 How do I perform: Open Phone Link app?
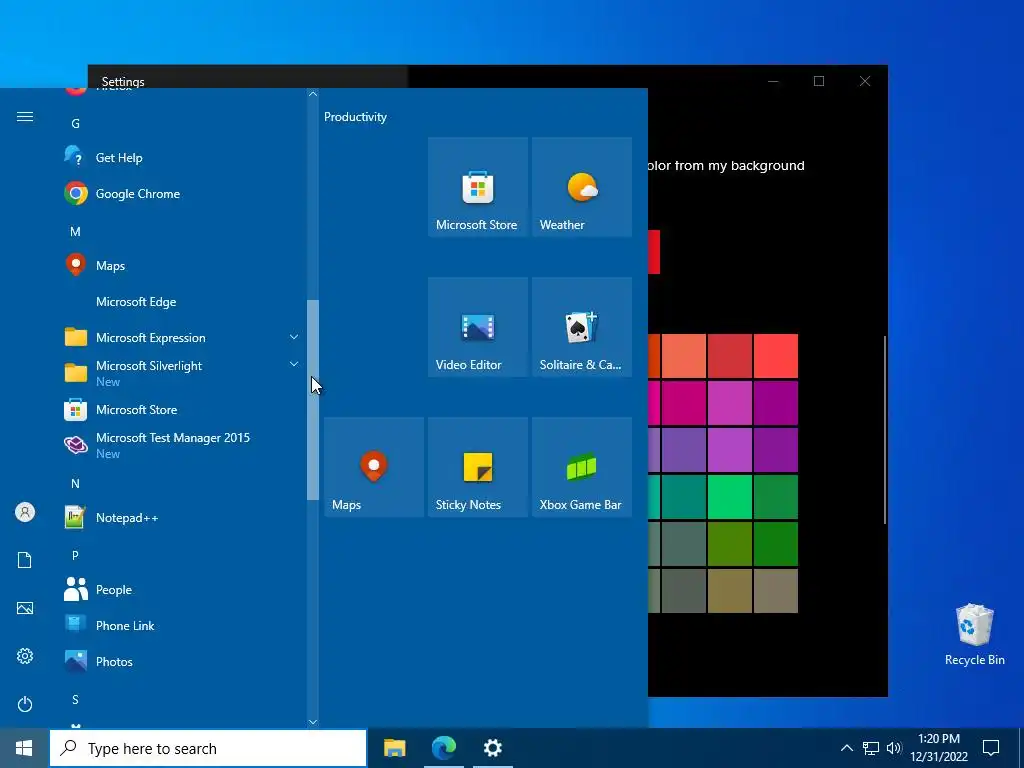(183, 626)
